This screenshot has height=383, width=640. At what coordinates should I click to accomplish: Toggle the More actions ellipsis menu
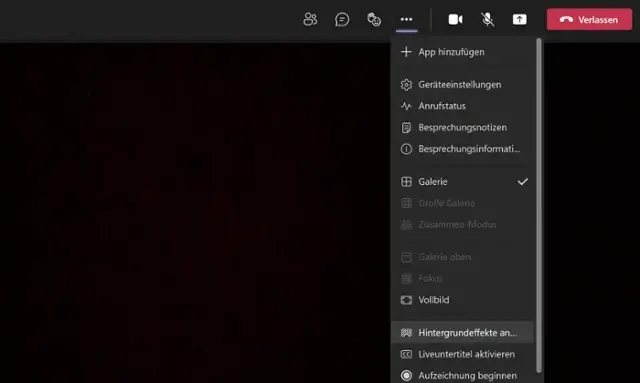407,19
